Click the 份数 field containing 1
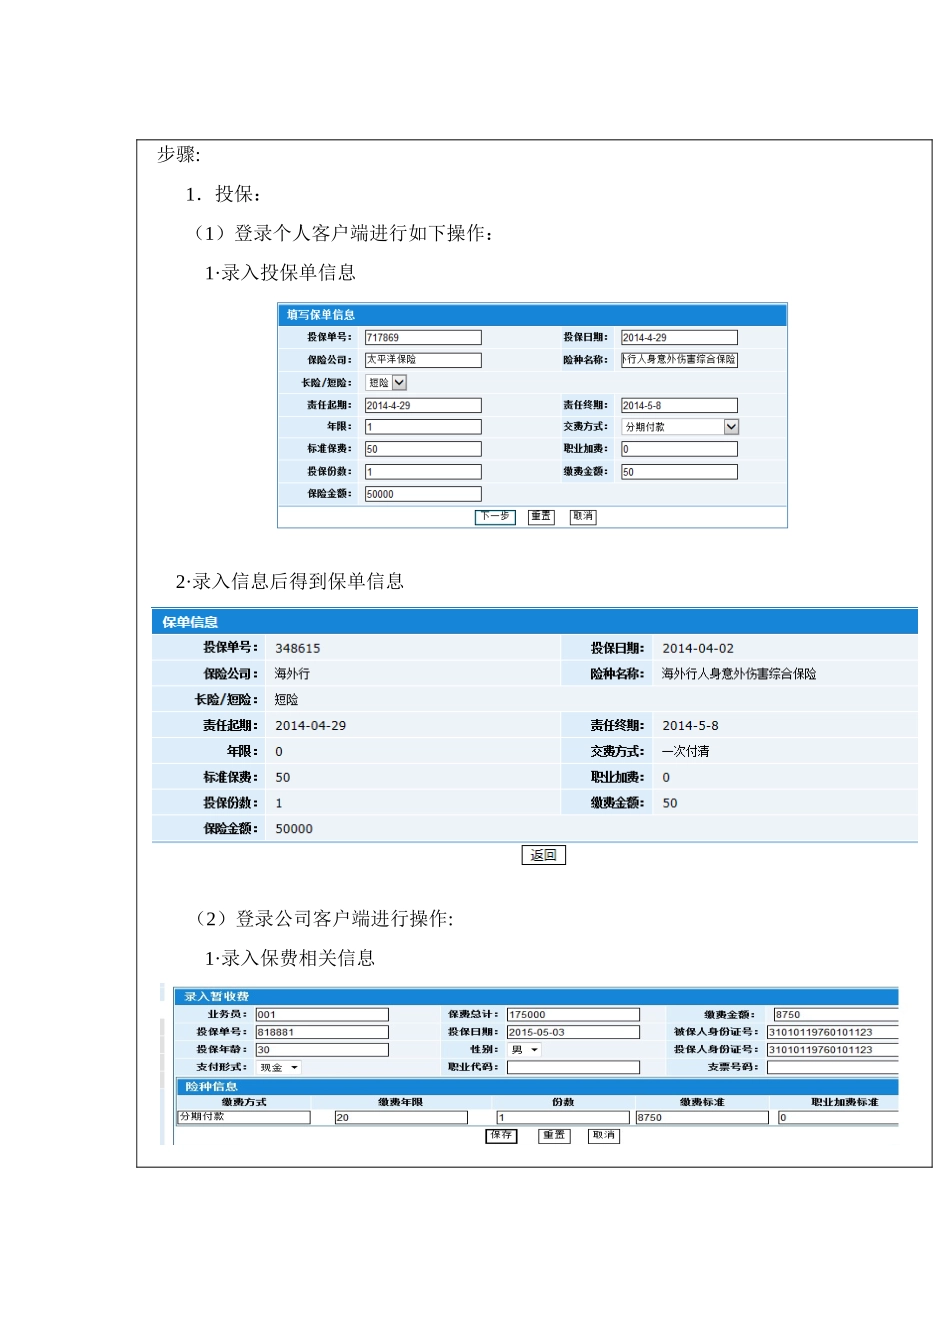The image size is (950, 1342). point(563,1117)
